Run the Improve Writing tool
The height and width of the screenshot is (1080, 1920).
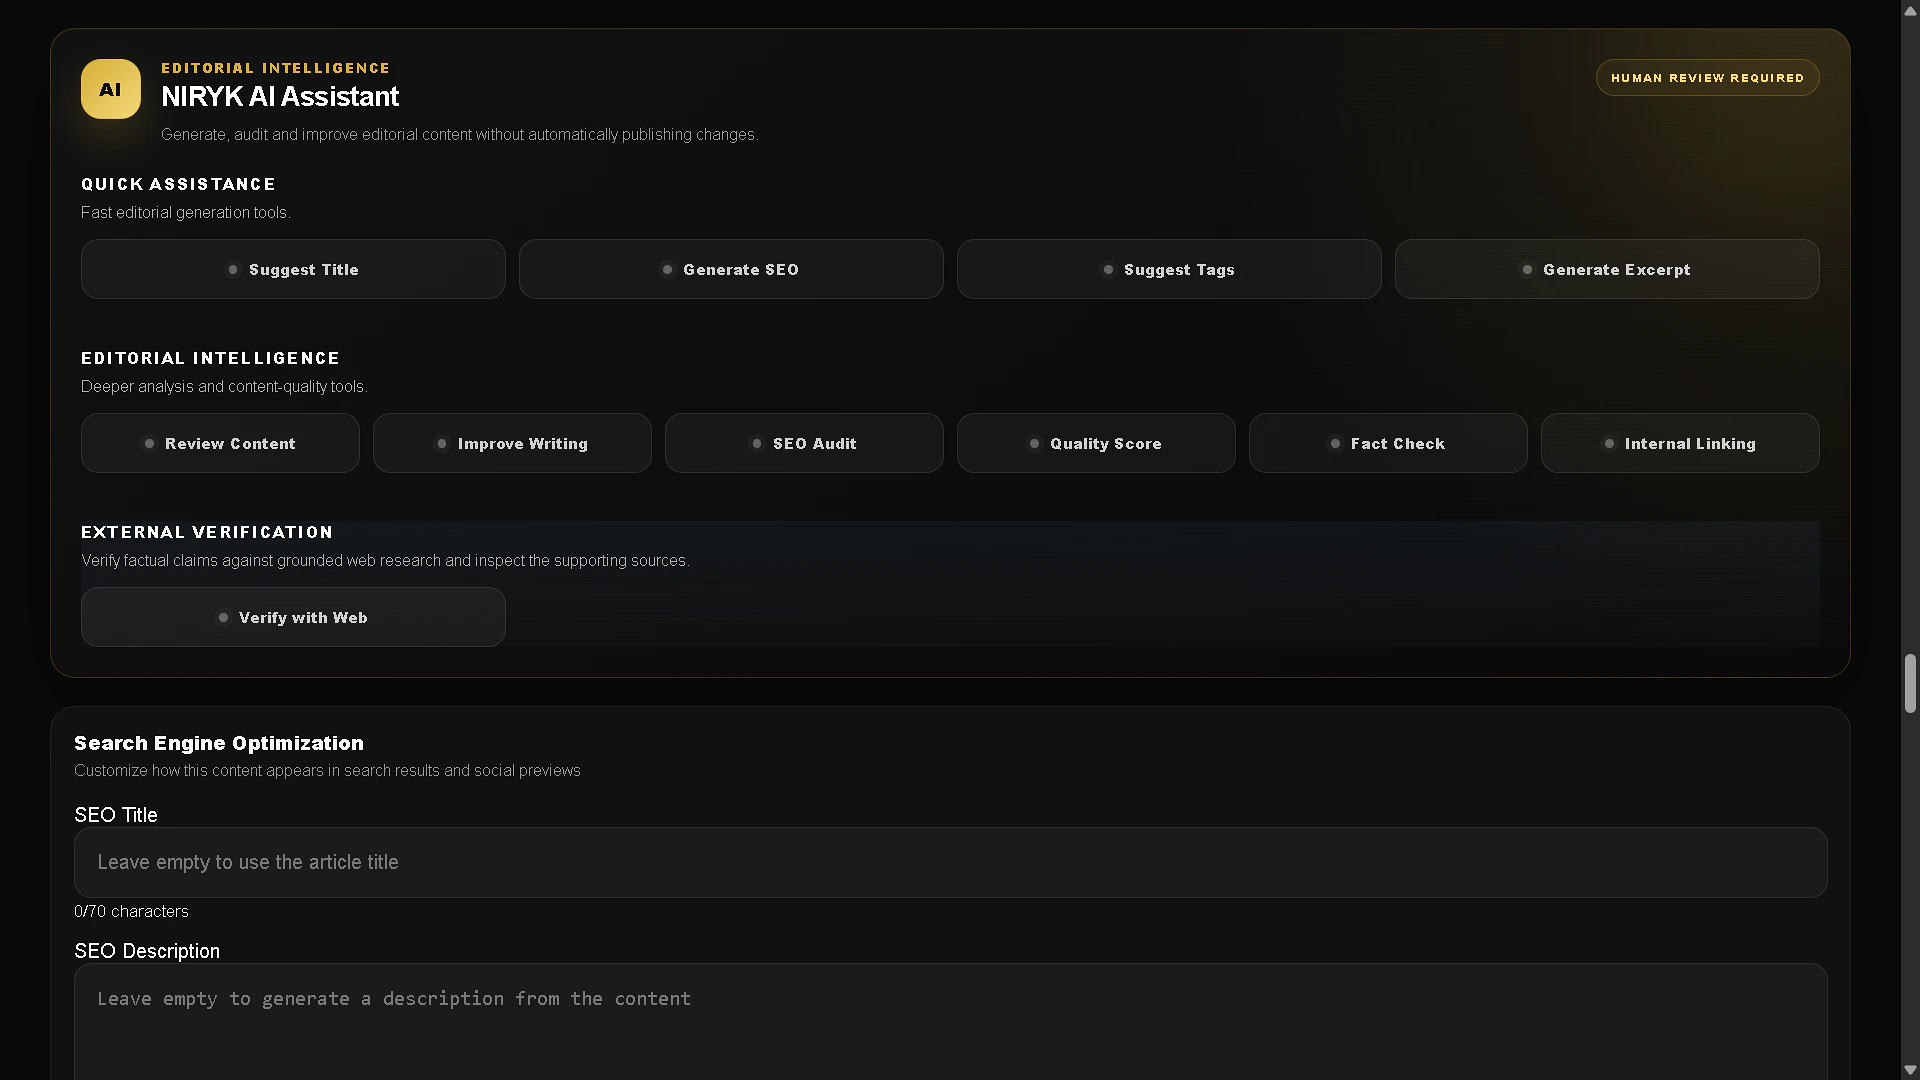point(512,443)
